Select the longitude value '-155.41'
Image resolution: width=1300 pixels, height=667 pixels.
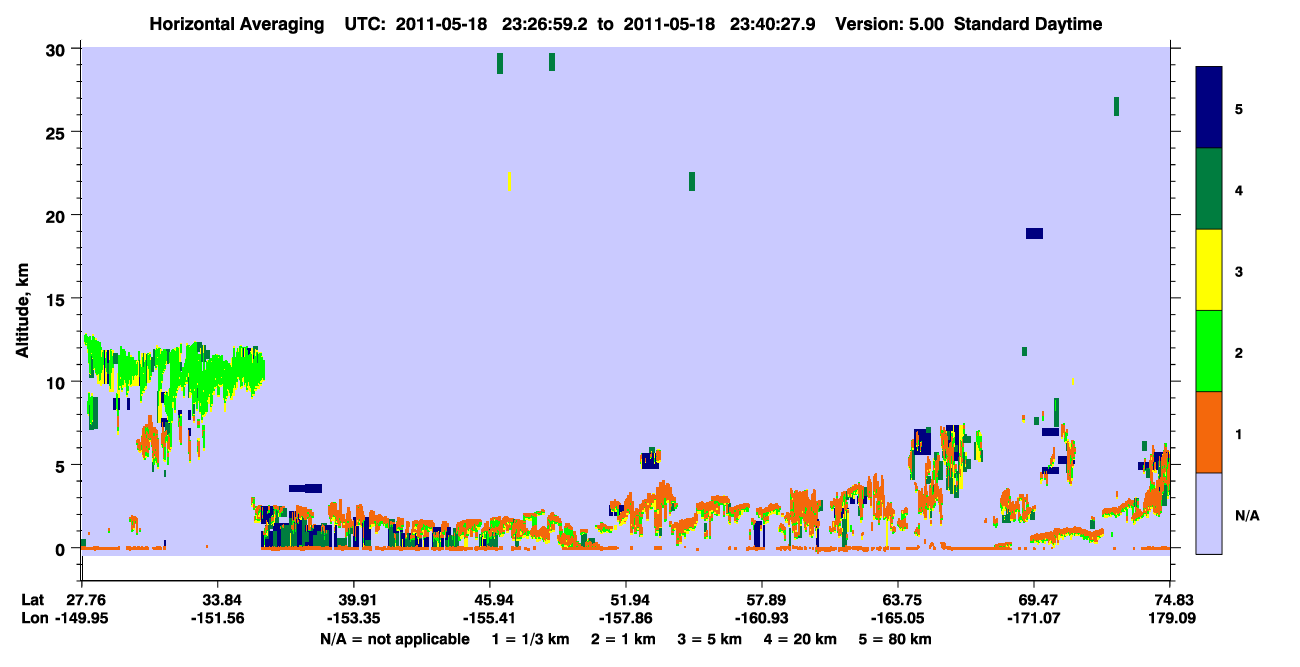(489, 618)
